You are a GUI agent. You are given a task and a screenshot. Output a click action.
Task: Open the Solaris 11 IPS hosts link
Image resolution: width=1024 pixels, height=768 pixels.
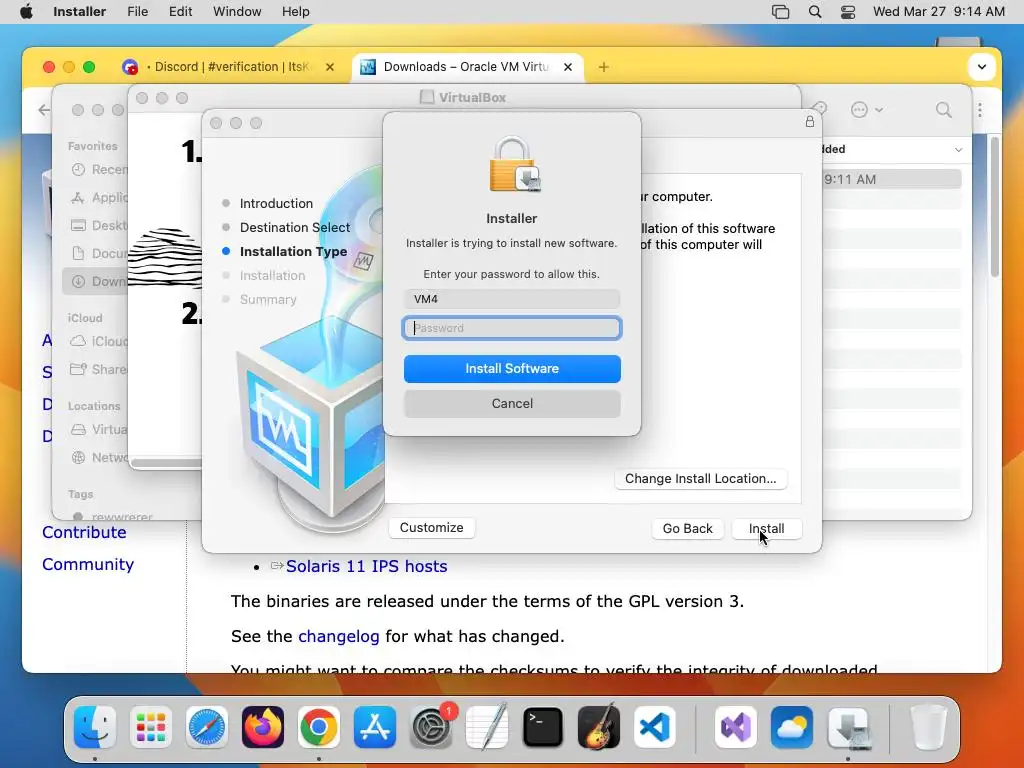(366, 566)
